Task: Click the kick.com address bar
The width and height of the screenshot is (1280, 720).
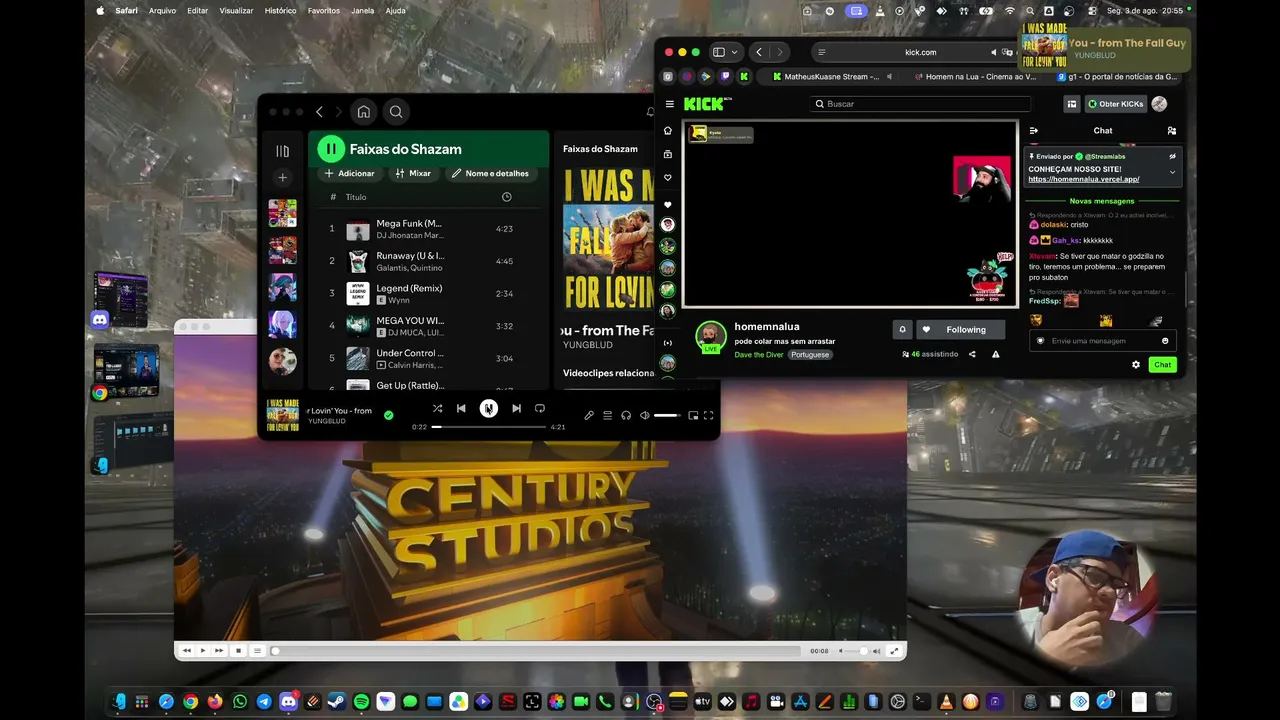Action: 920,52
